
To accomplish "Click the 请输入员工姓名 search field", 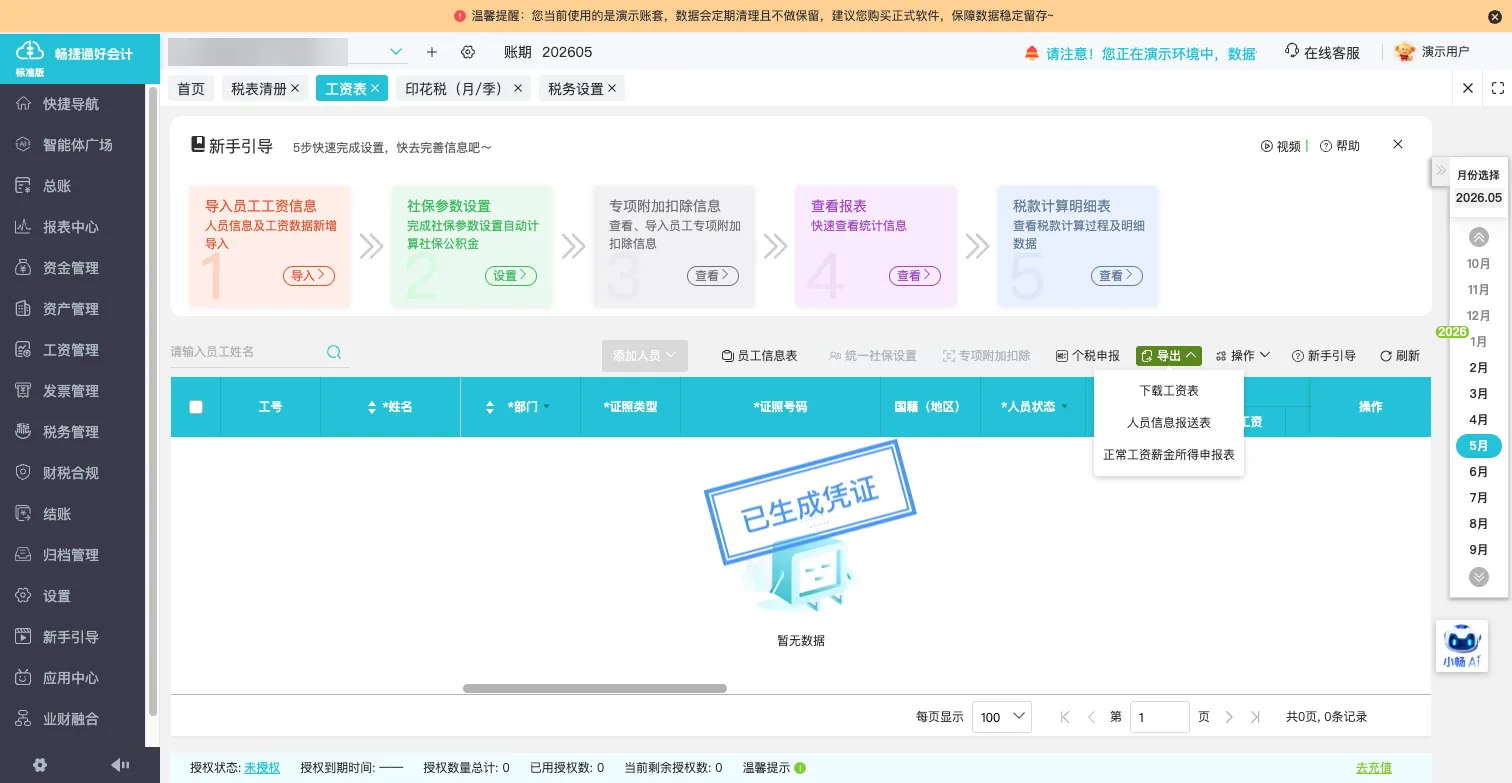I will (x=245, y=352).
